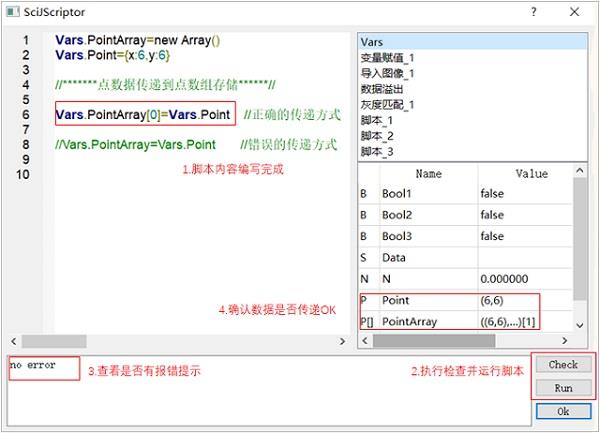
Task: Click the Name column header
Action: click(428, 173)
